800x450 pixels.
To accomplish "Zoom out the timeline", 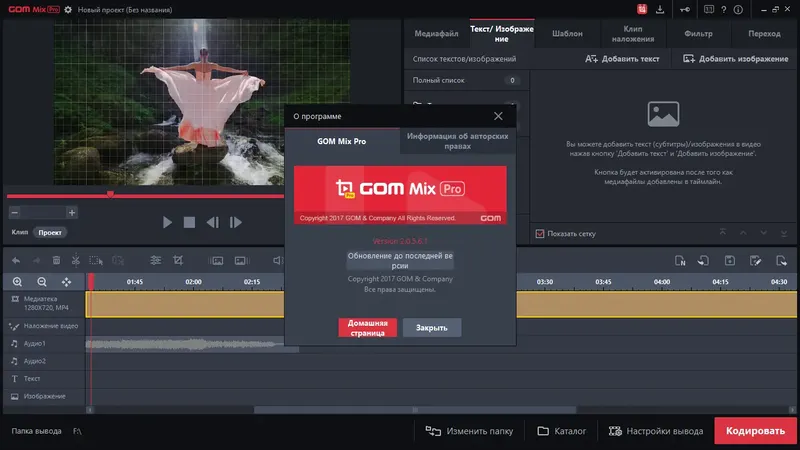I will click(x=42, y=282).
